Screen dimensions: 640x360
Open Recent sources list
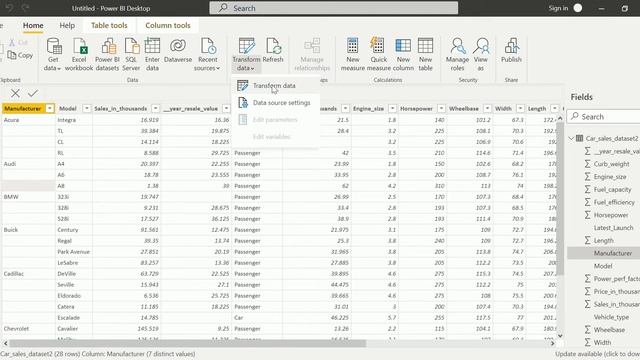click(207, 54)
